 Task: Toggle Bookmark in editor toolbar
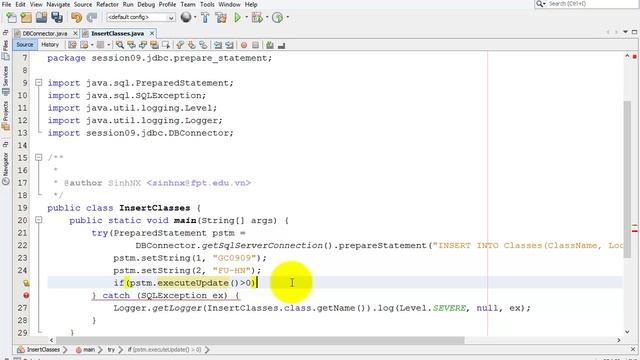[203, 45]
